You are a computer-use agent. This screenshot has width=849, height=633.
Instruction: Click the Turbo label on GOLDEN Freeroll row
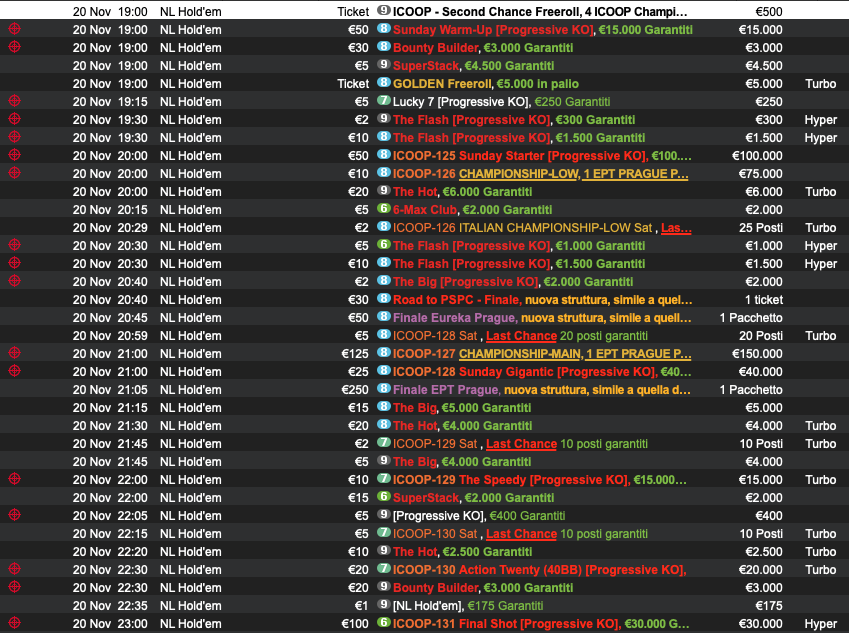pos(820,84)
